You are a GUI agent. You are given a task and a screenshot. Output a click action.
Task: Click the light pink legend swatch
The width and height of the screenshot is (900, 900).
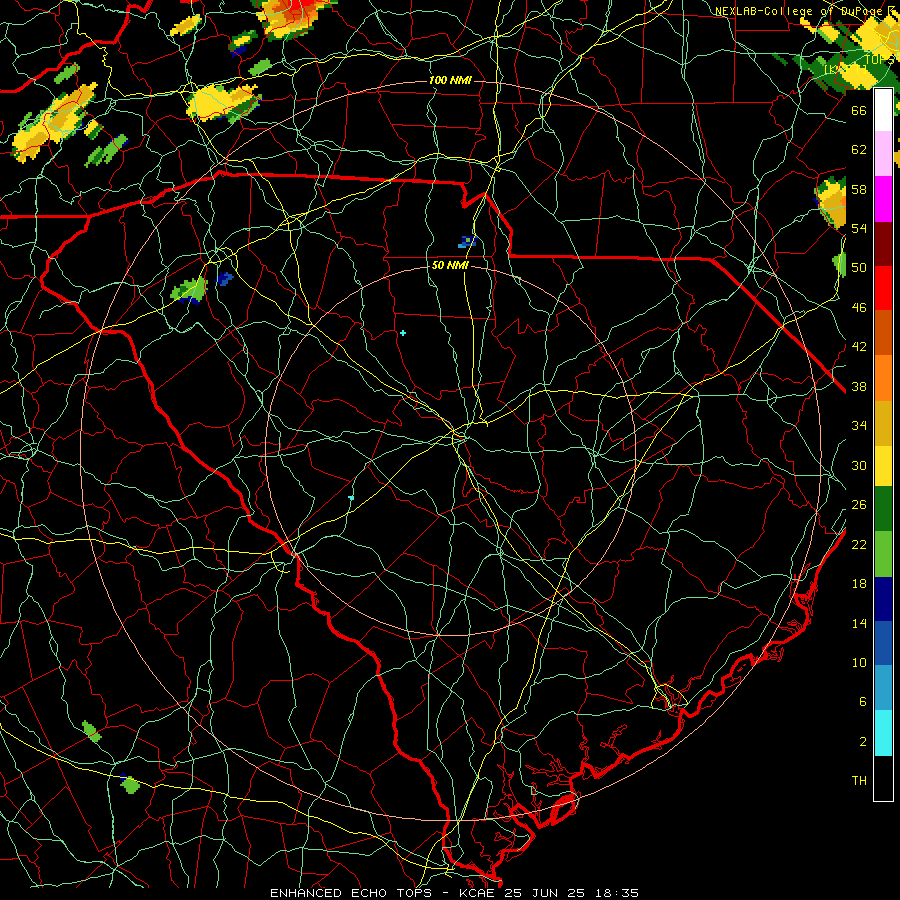883,153
